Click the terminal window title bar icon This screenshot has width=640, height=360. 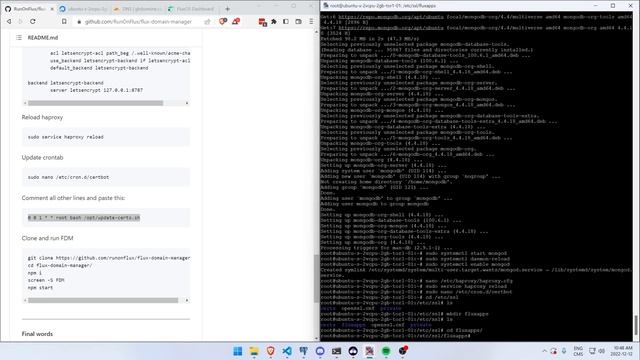(325, 6)
